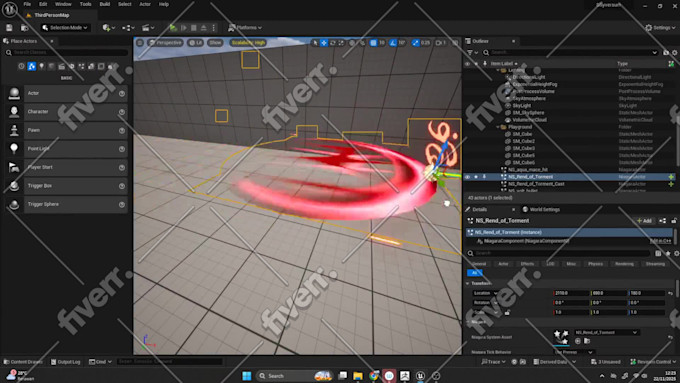Close the Place Actors panel tab
Image resolution: width=680 pixels, height=383 pixels.
tap(52, 41)
